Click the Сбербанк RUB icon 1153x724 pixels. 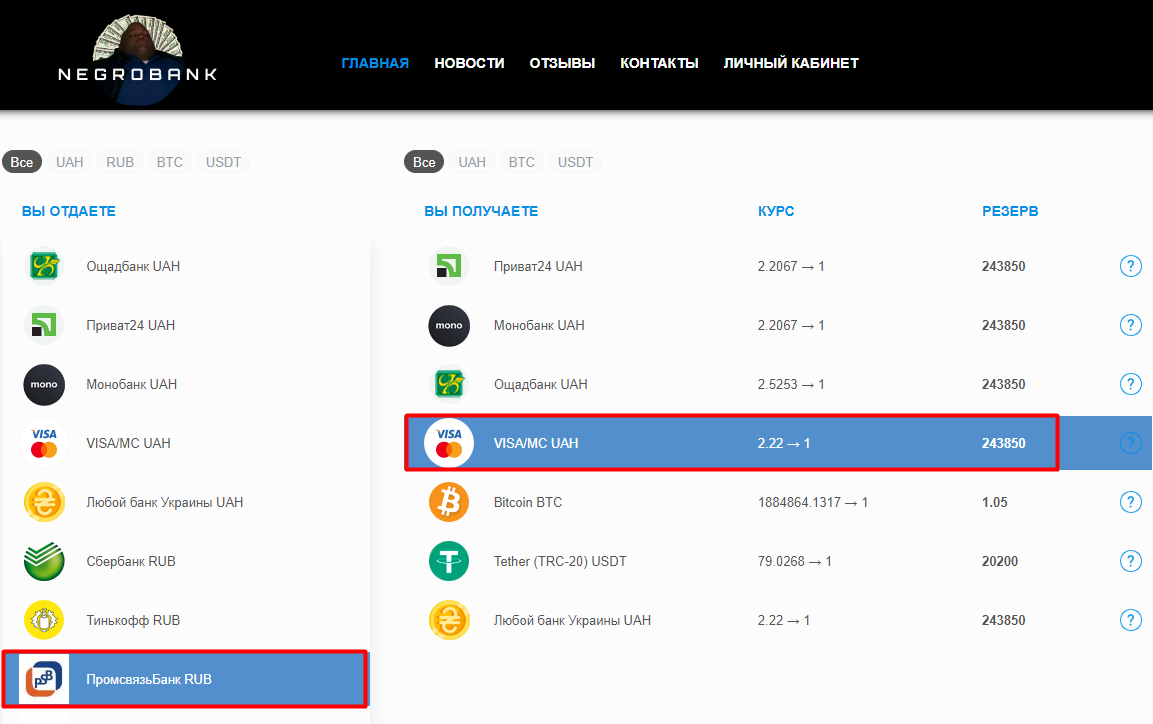point(44,561)
